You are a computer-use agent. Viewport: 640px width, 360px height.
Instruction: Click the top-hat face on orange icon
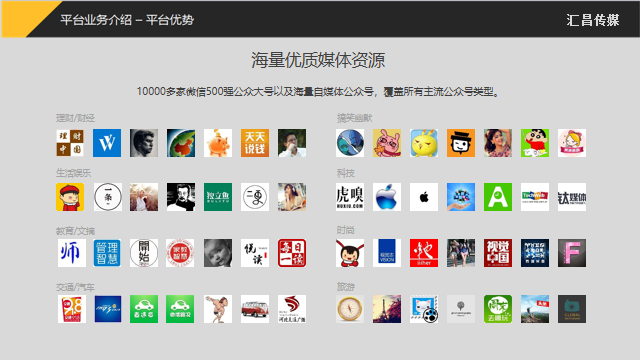pyautogui.click(x=461, y=143)
